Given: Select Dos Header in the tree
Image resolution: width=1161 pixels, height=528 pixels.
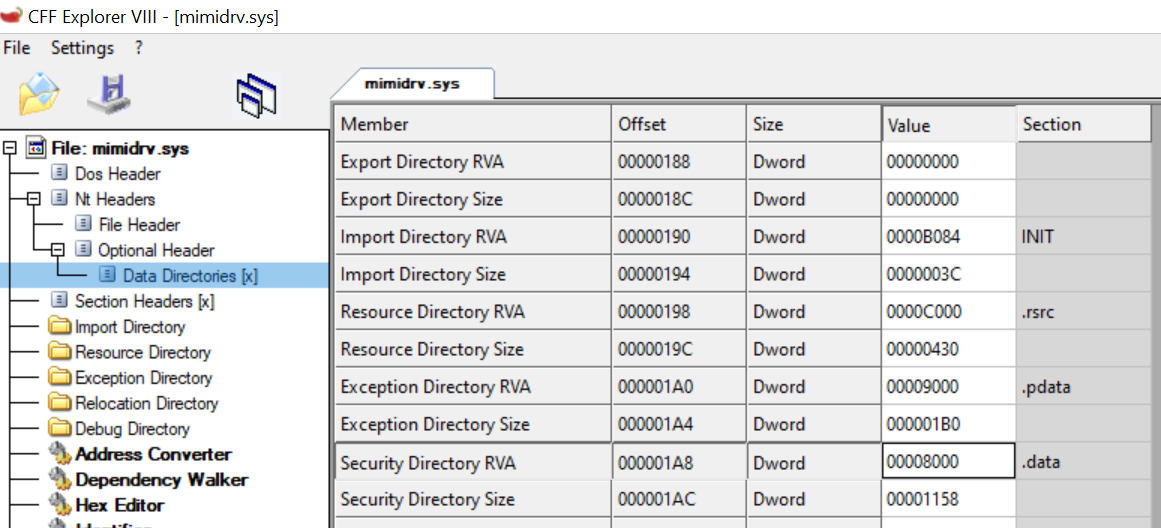Looking at the screenshot, I should [x=118, y=173].
